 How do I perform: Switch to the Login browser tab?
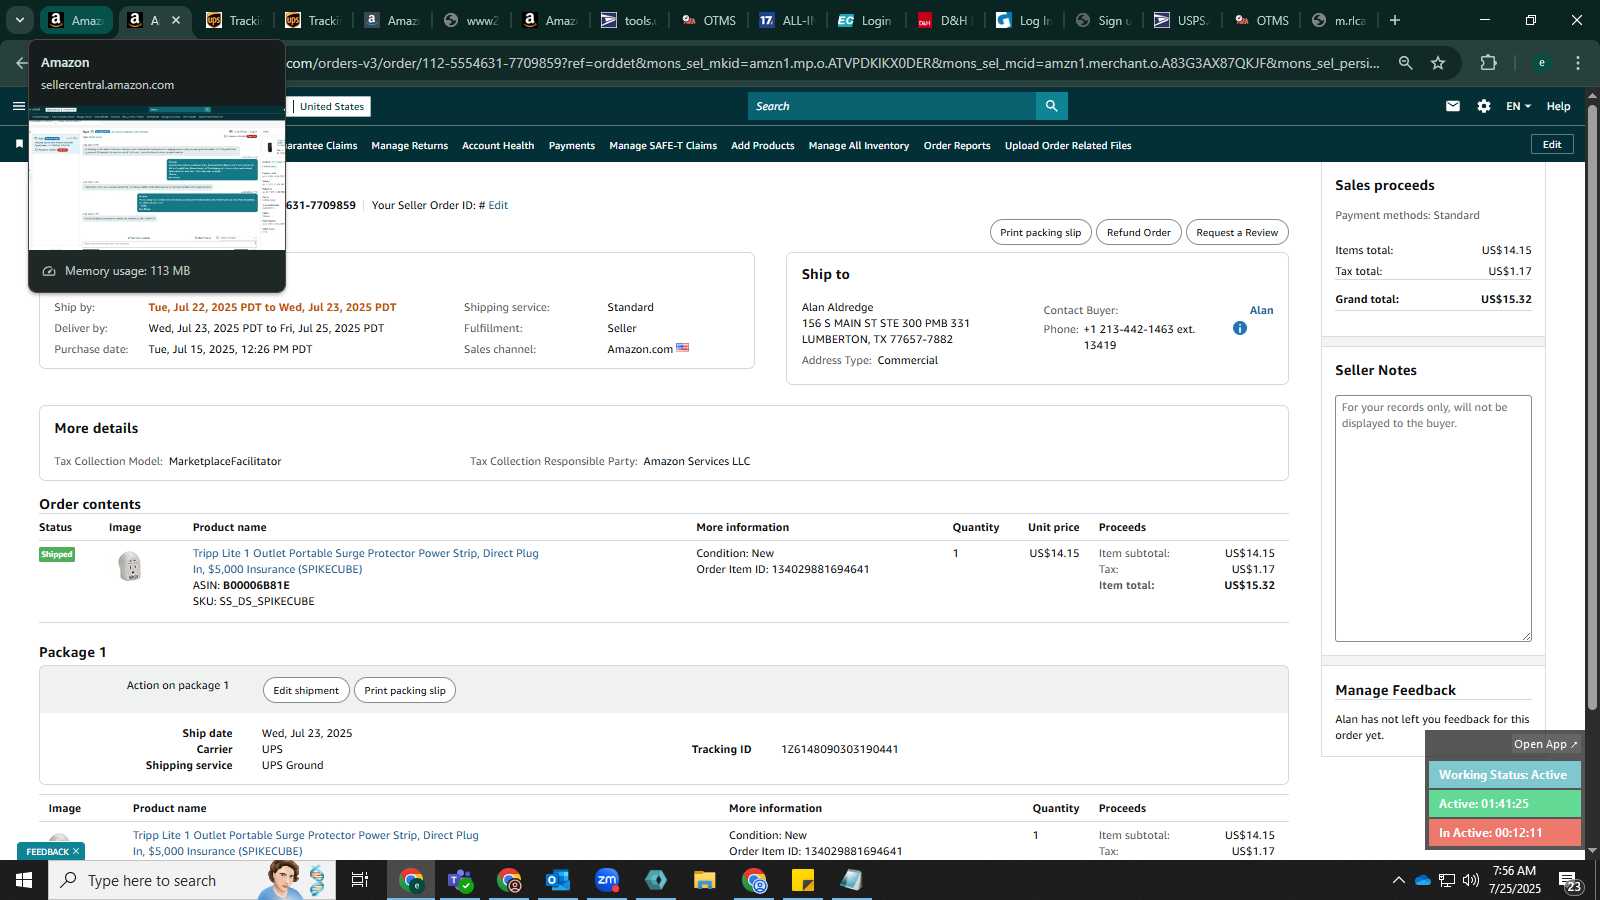coord(866,20)
